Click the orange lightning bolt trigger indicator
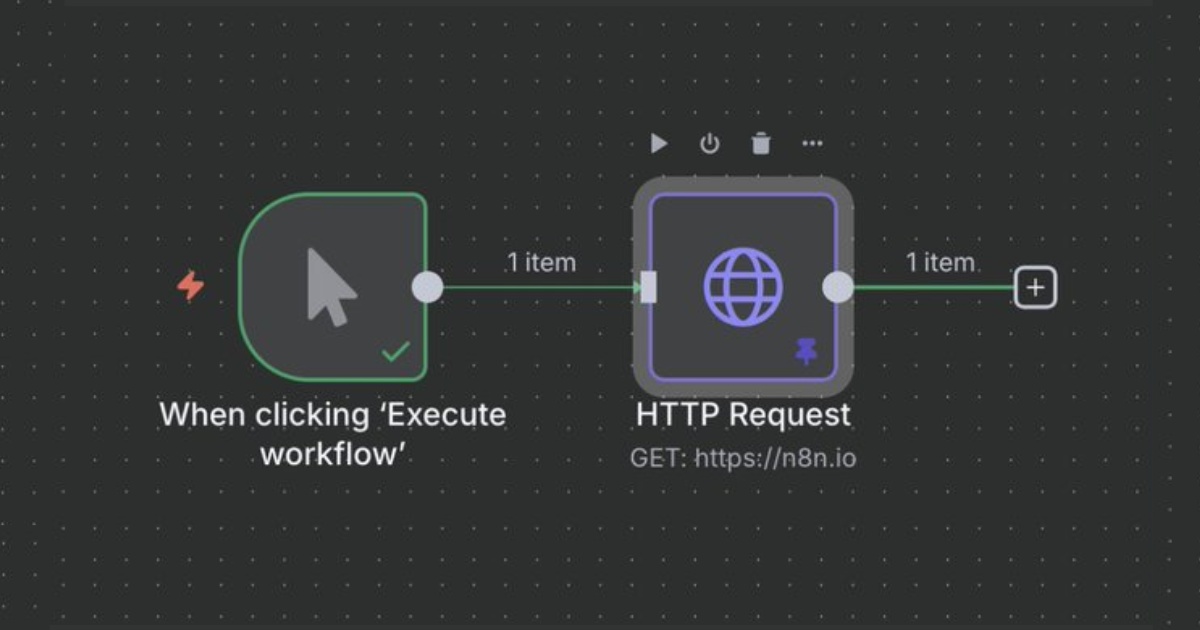Screen dimensions: 1200x630 (x=190, y=285)
